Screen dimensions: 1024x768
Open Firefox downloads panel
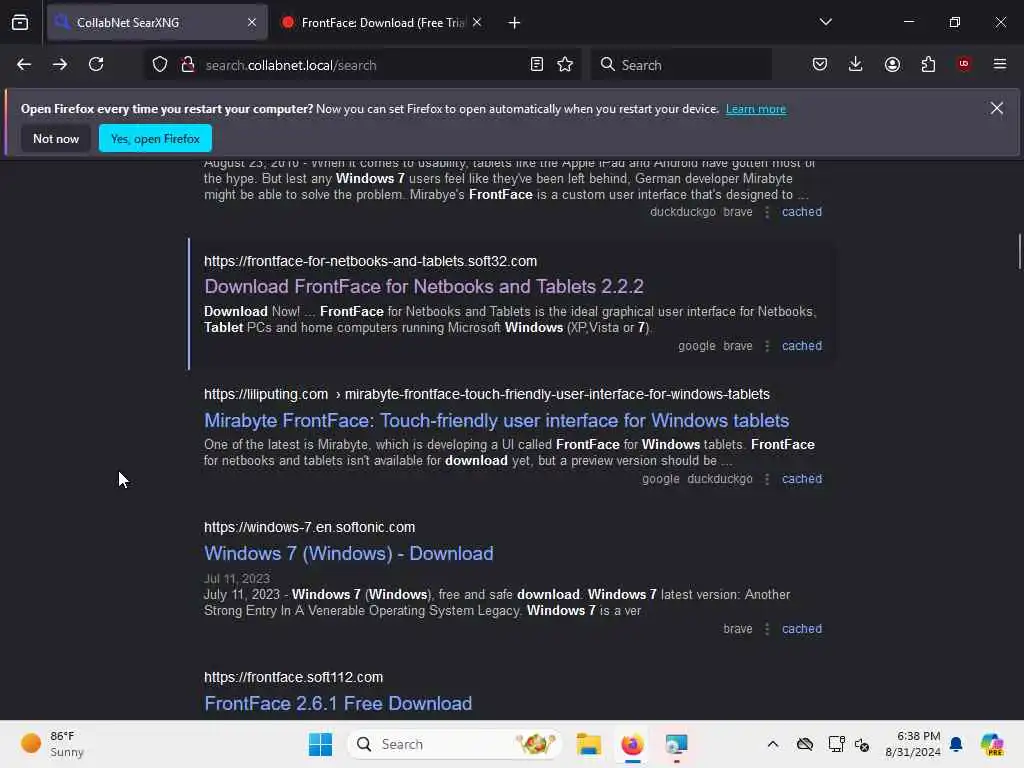pyautogui.click(x=856, y=64)
